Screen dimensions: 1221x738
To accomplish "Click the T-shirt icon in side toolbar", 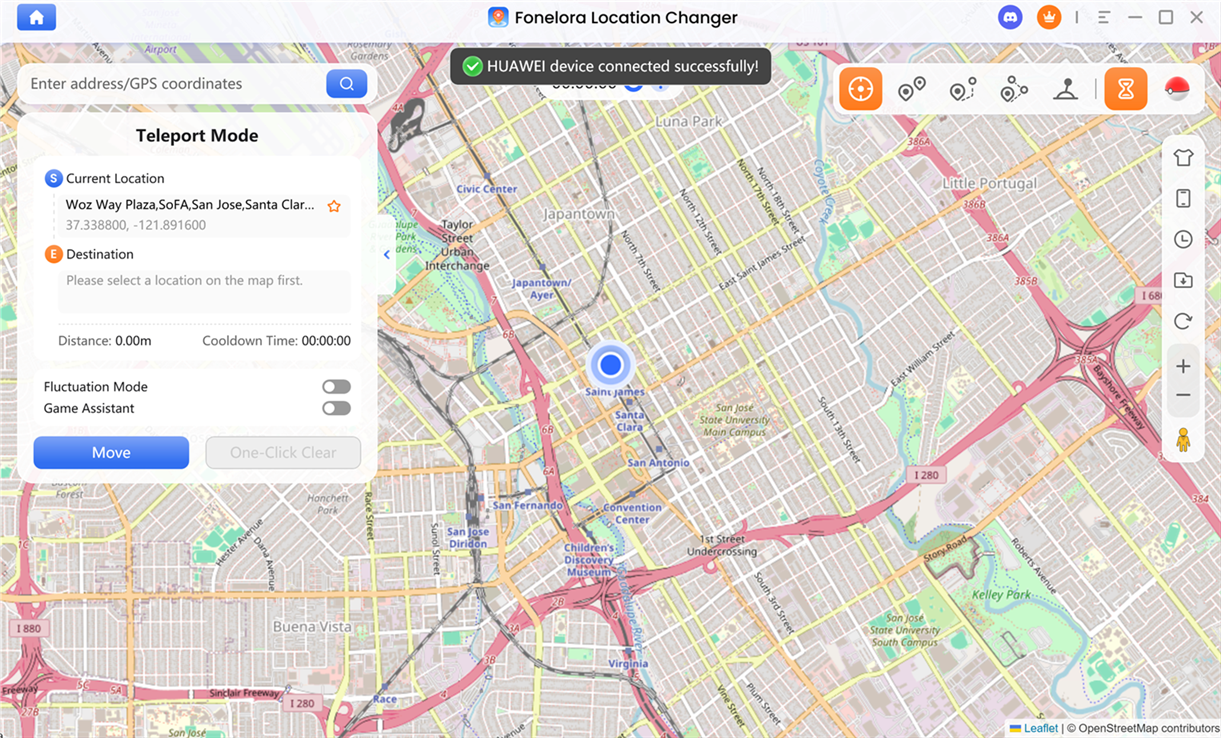I will tap(1183, 157).
